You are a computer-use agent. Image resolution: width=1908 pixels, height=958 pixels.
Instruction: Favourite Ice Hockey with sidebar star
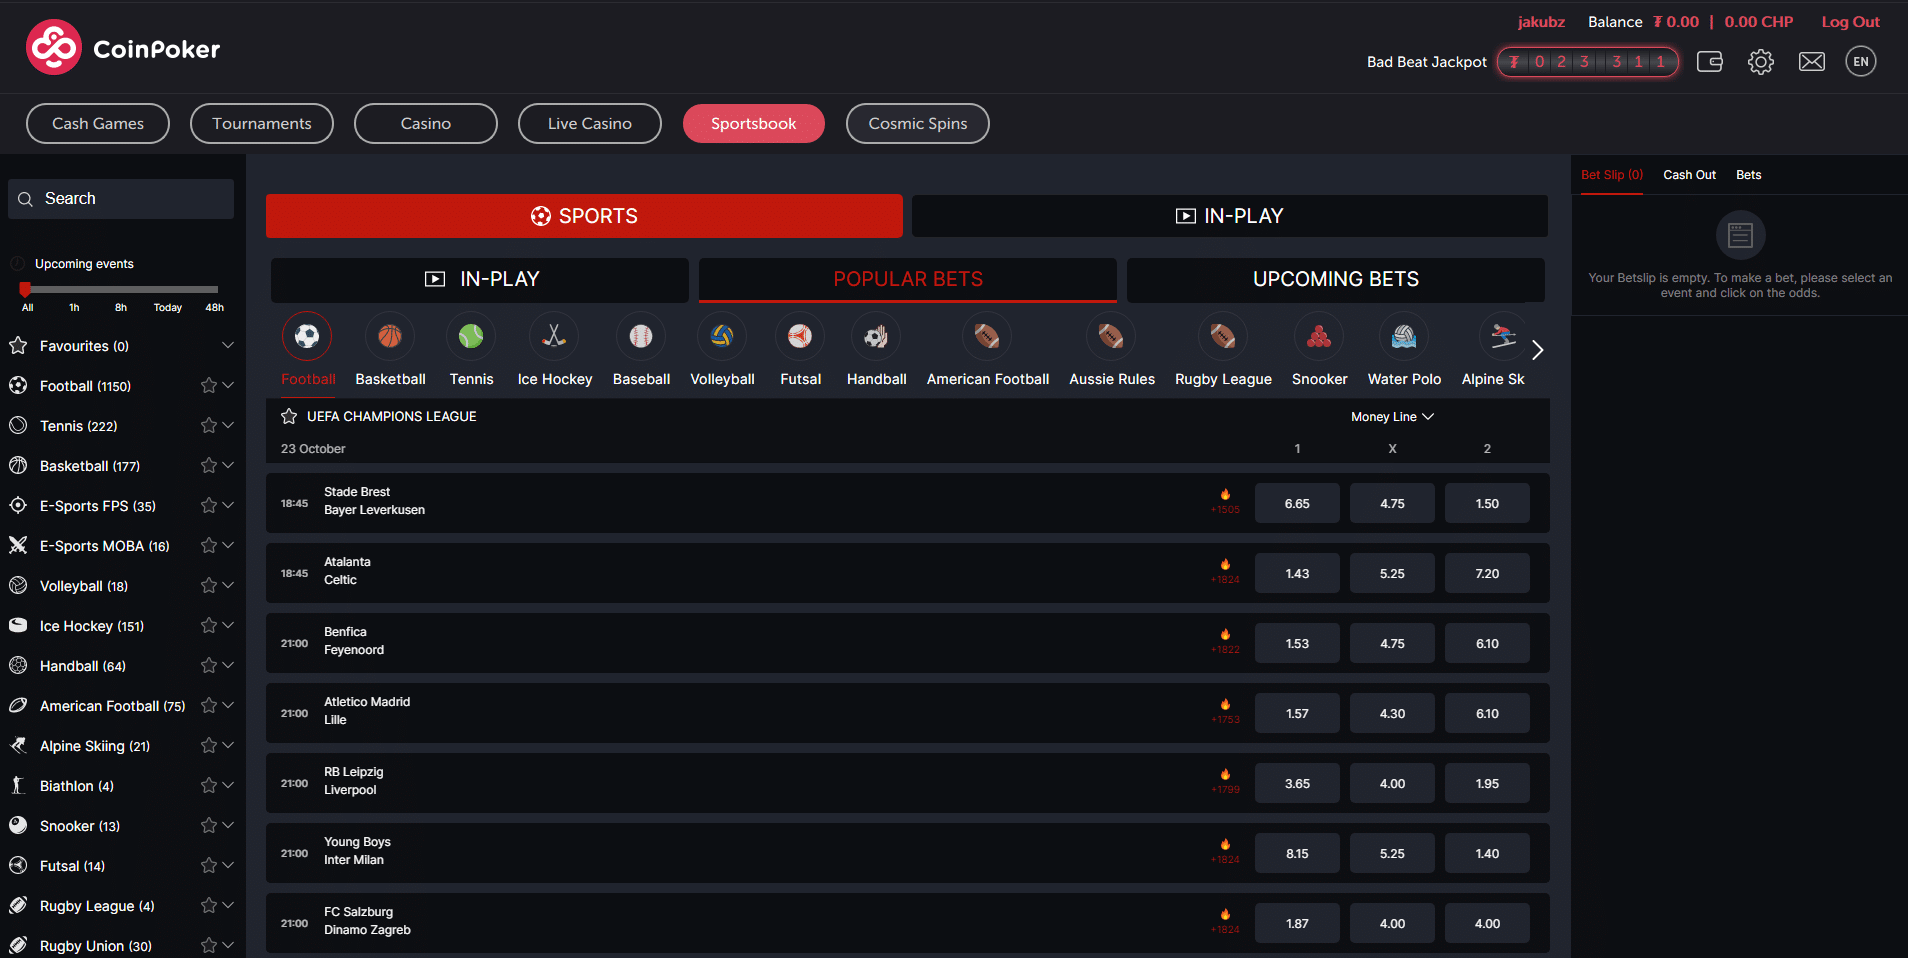[208, 625]
